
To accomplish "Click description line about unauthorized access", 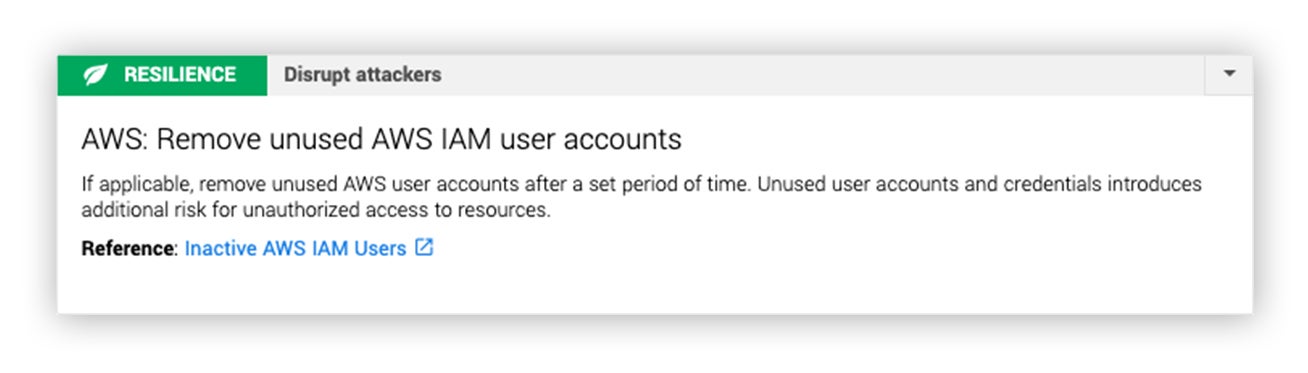I will coord(316,211).
